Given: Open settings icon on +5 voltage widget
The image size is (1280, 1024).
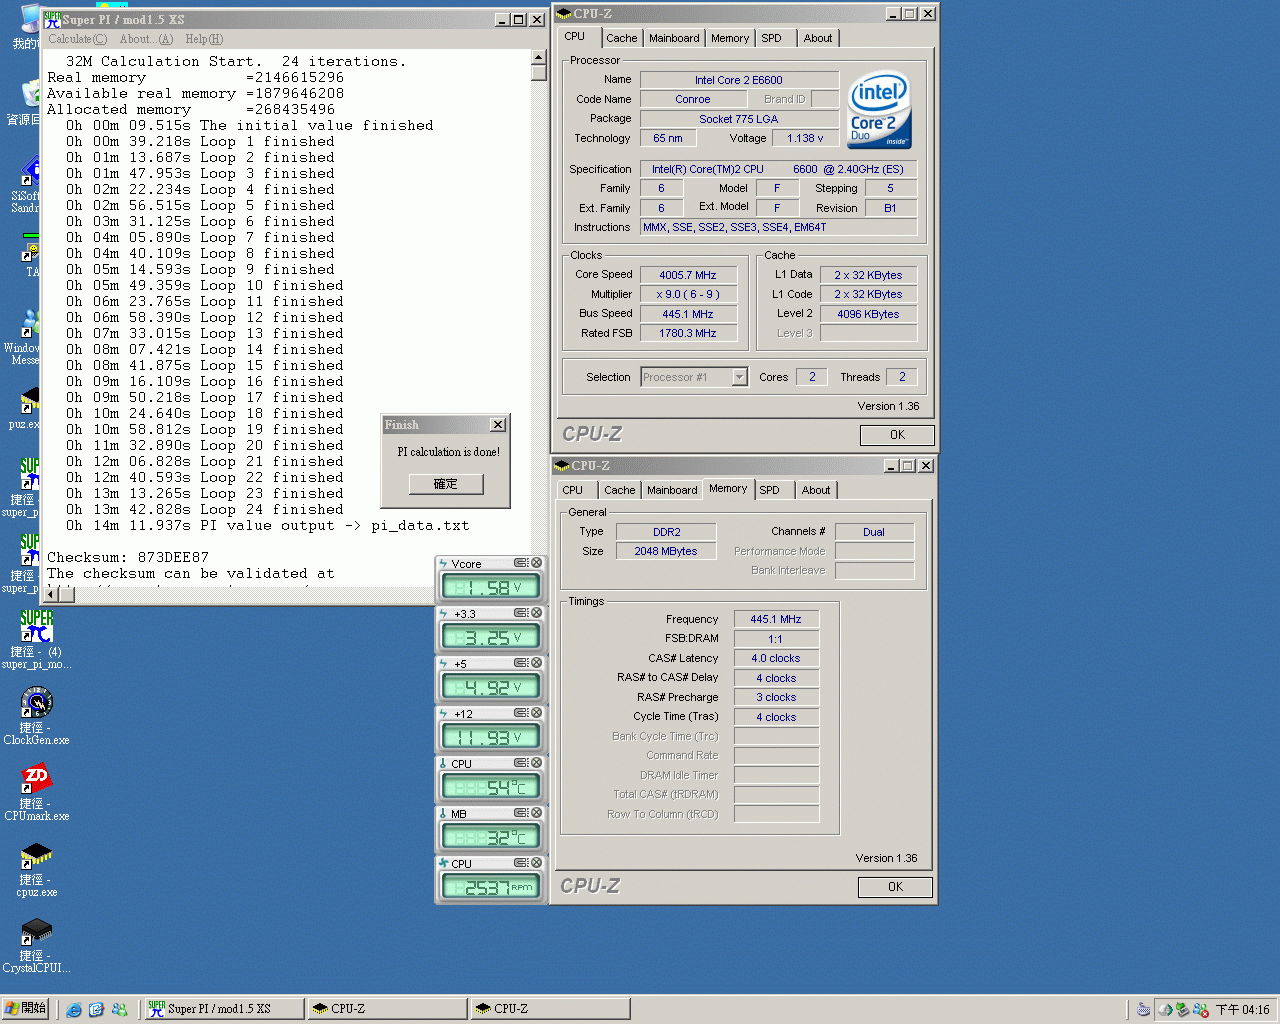Looking at the screenshot, I should (x=521, y=663).
